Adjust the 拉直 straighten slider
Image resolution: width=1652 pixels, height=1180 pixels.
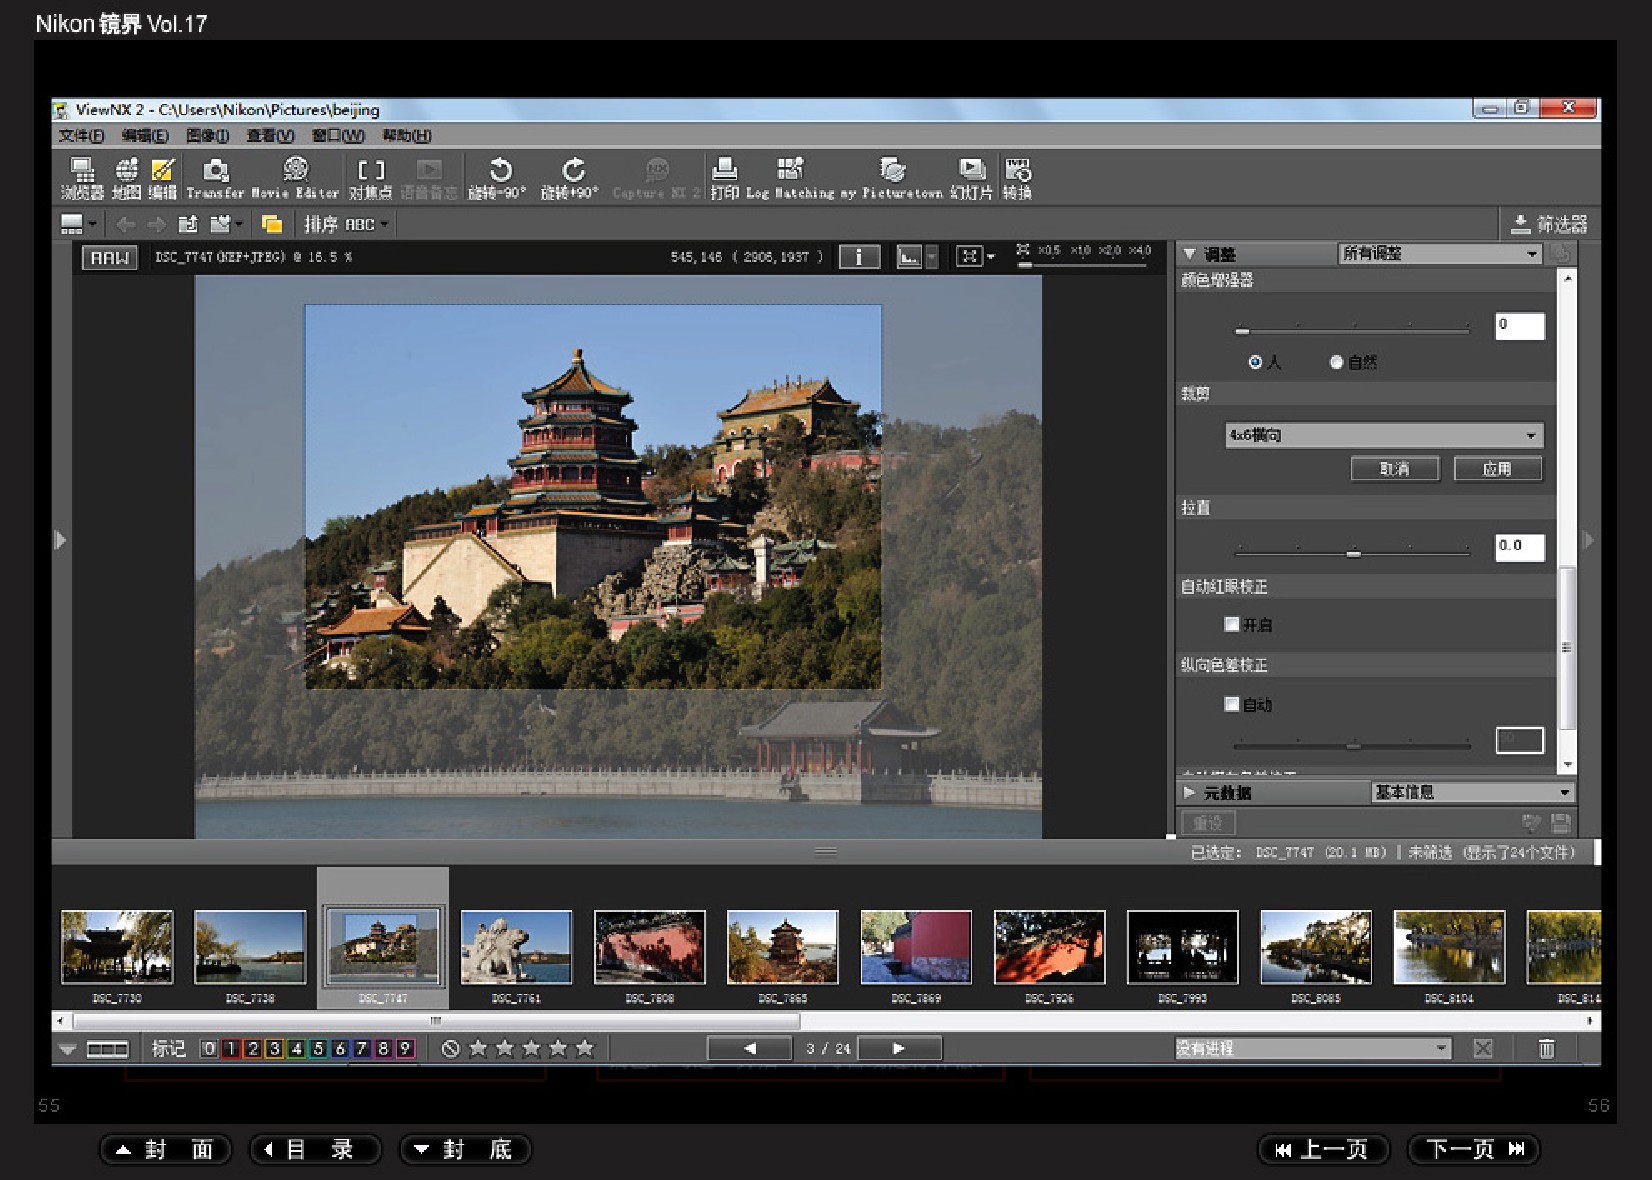[x=1351, y=552]
